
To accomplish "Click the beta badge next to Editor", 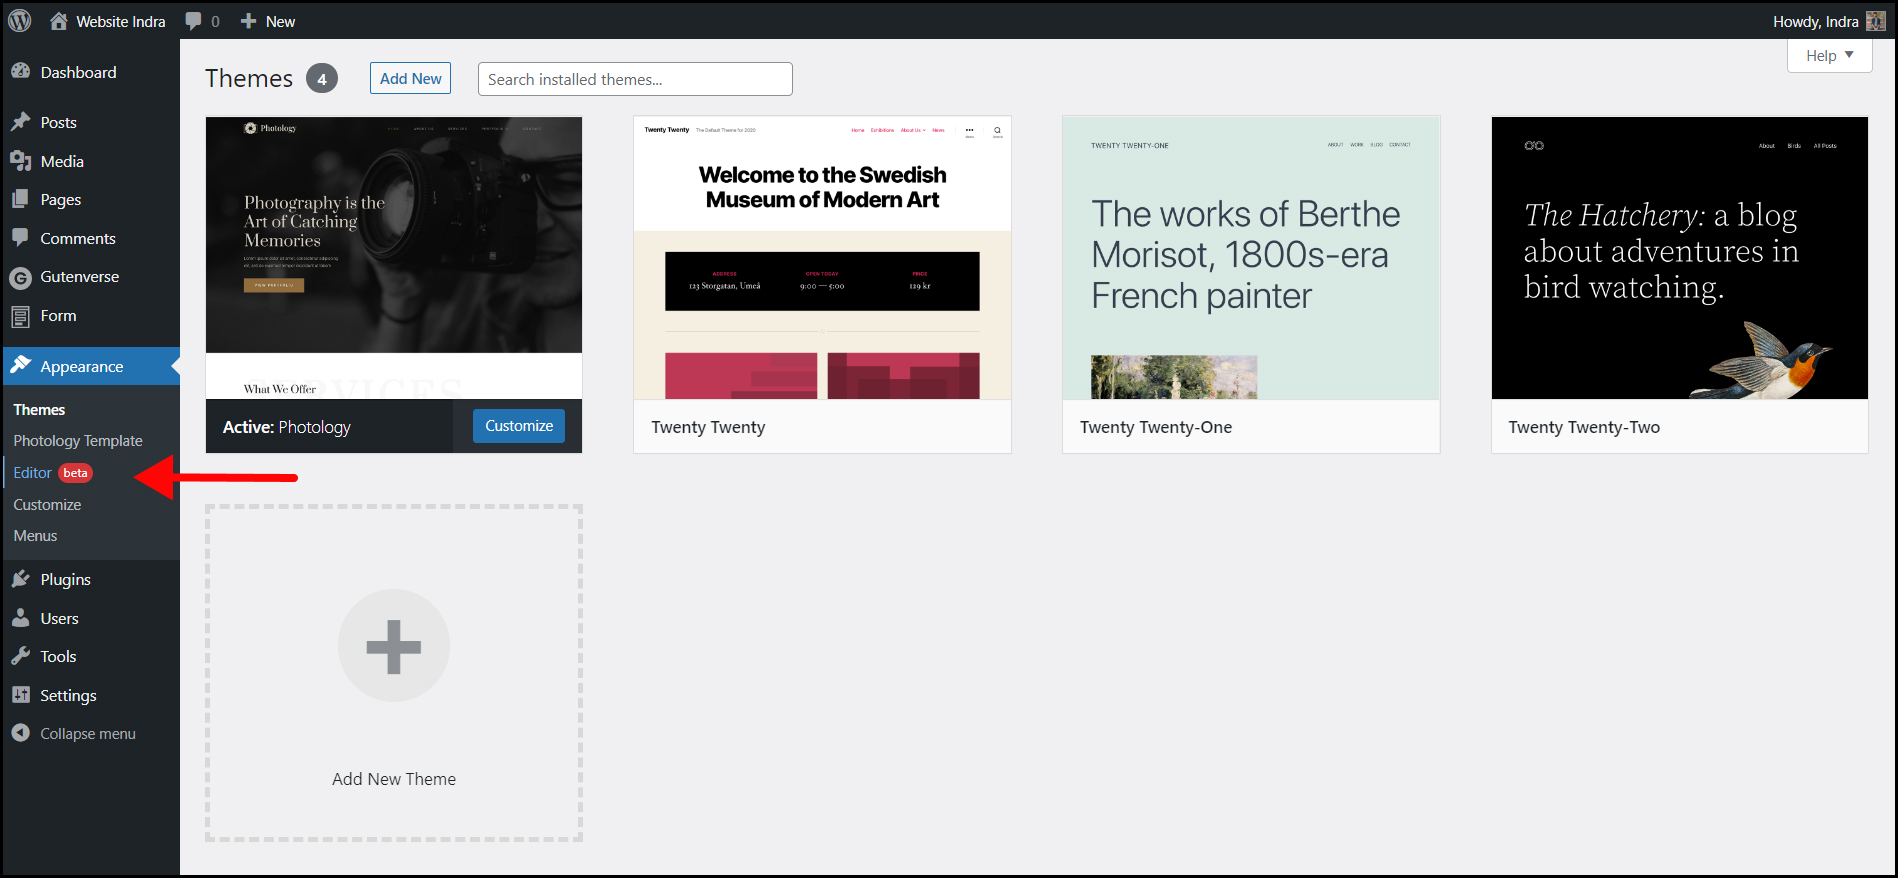I will point(76,473).
